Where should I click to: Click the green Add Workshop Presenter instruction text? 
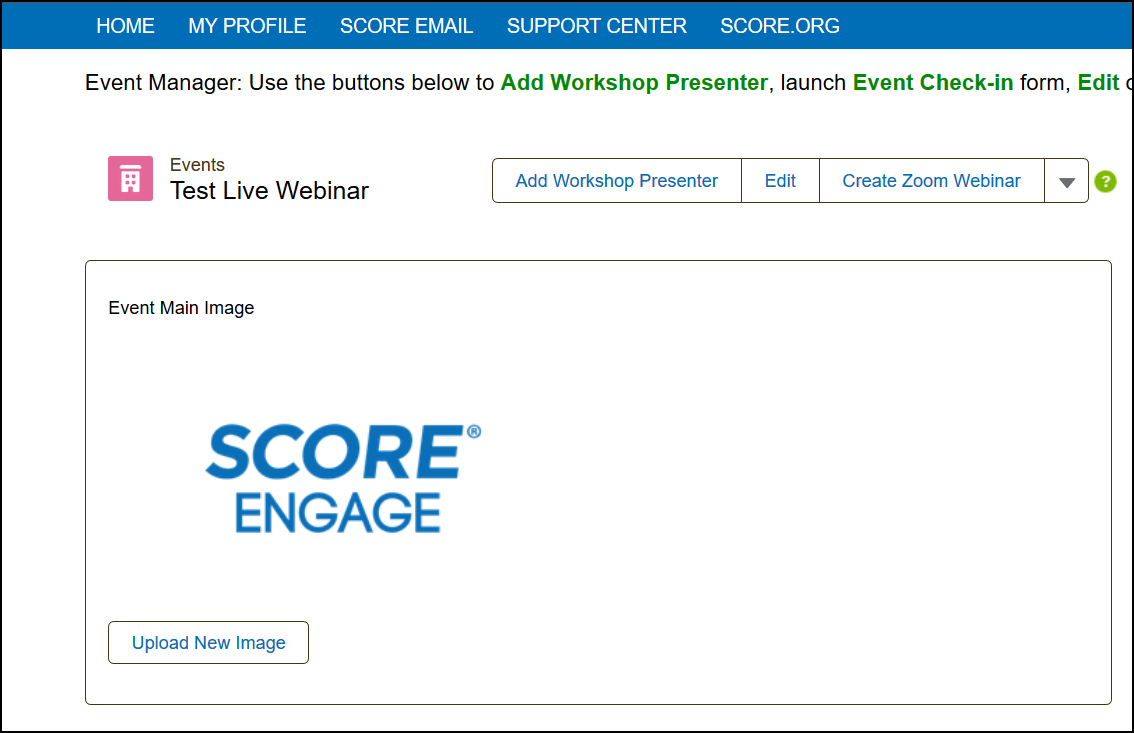coord(634,82)
